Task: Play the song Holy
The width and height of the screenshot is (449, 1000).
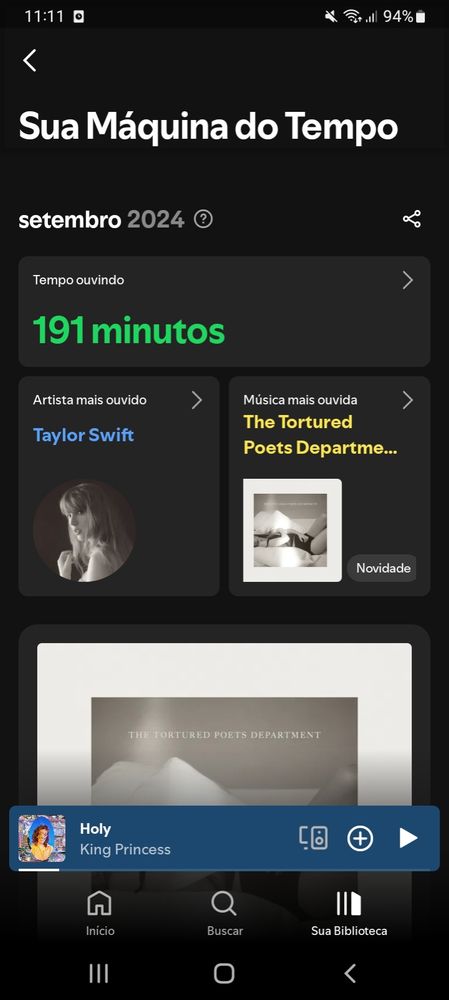Action: [408, 838]
